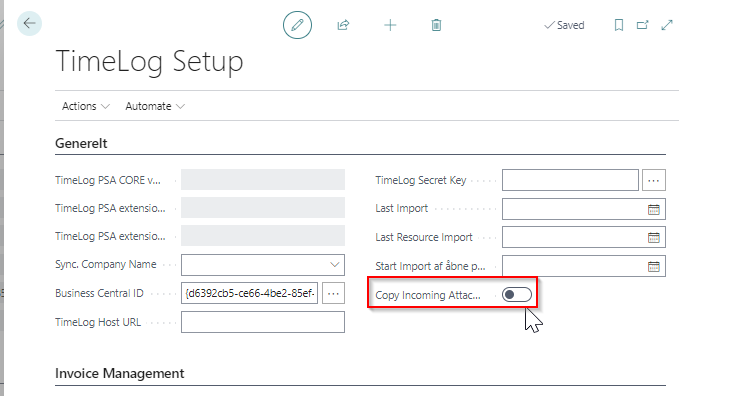Click the bookmark icon
This screenshot has height=396, width=730.
(x=619, y=25)
